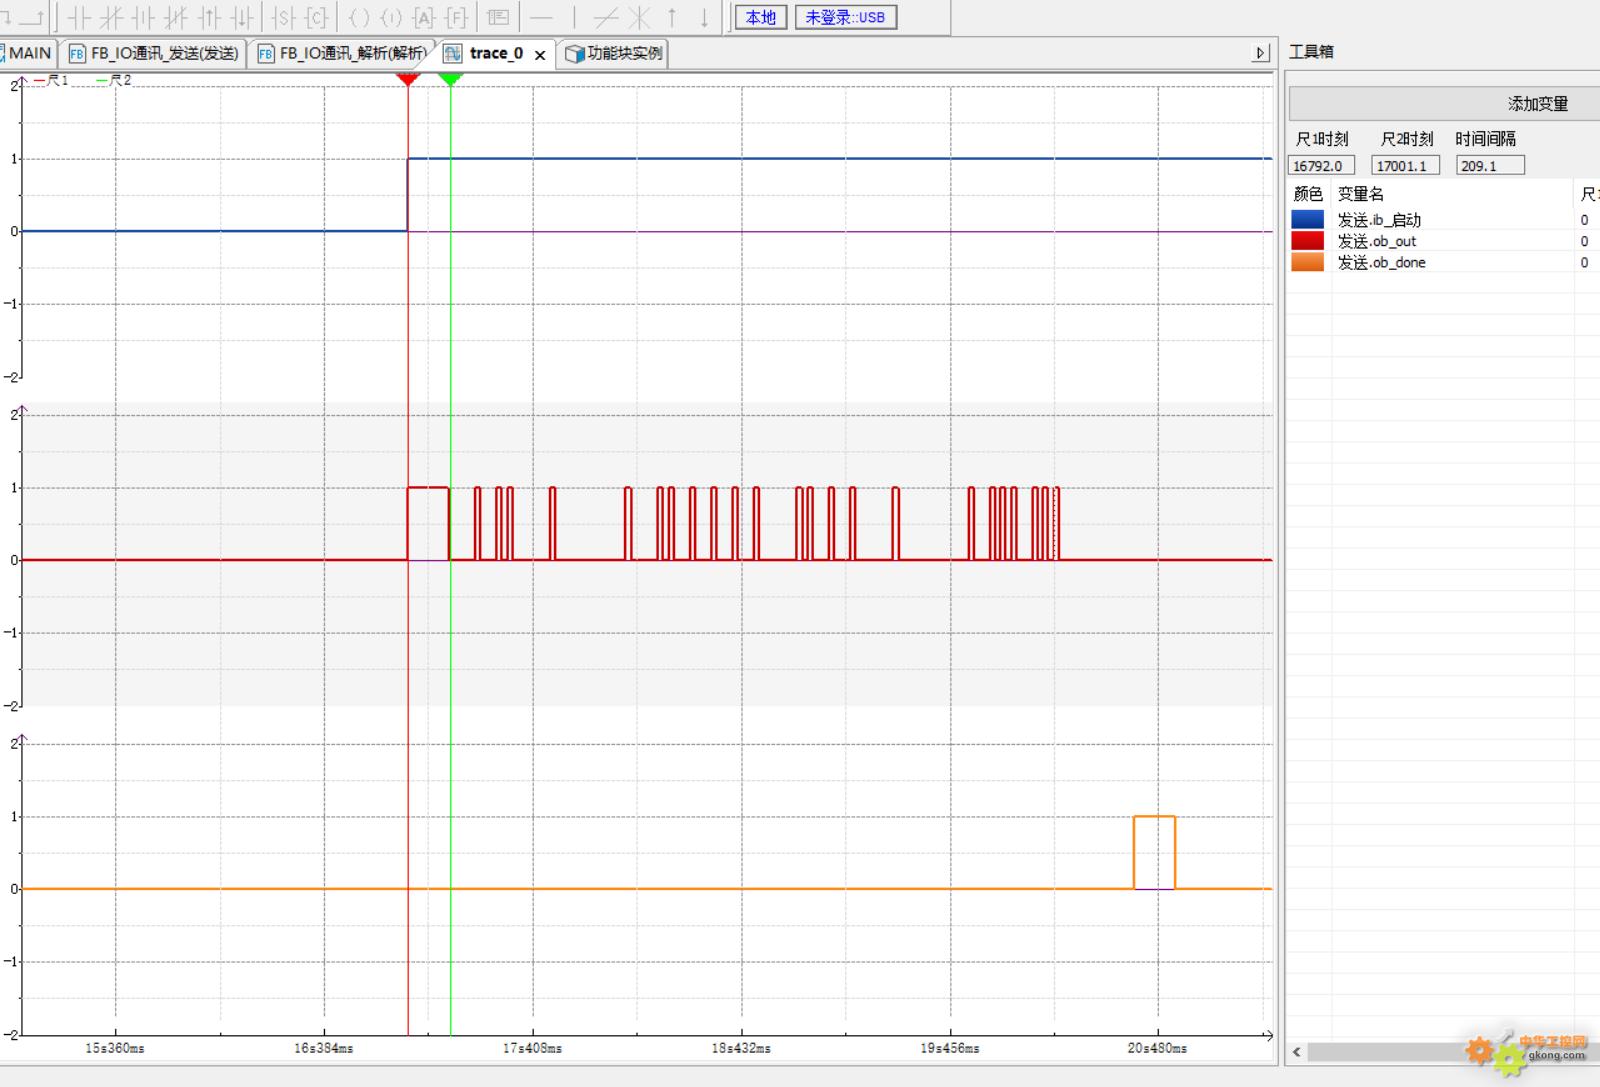Click the normally-open contact ladder icon
The height and width of the screenshot is (1087, 1600).
pos(79,17)
